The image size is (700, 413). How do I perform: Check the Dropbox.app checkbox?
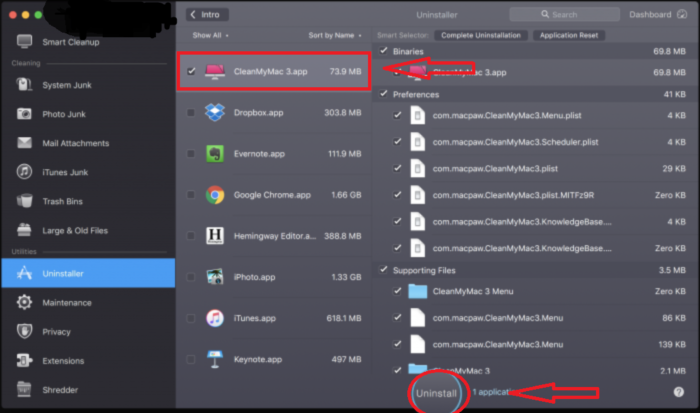191,113
